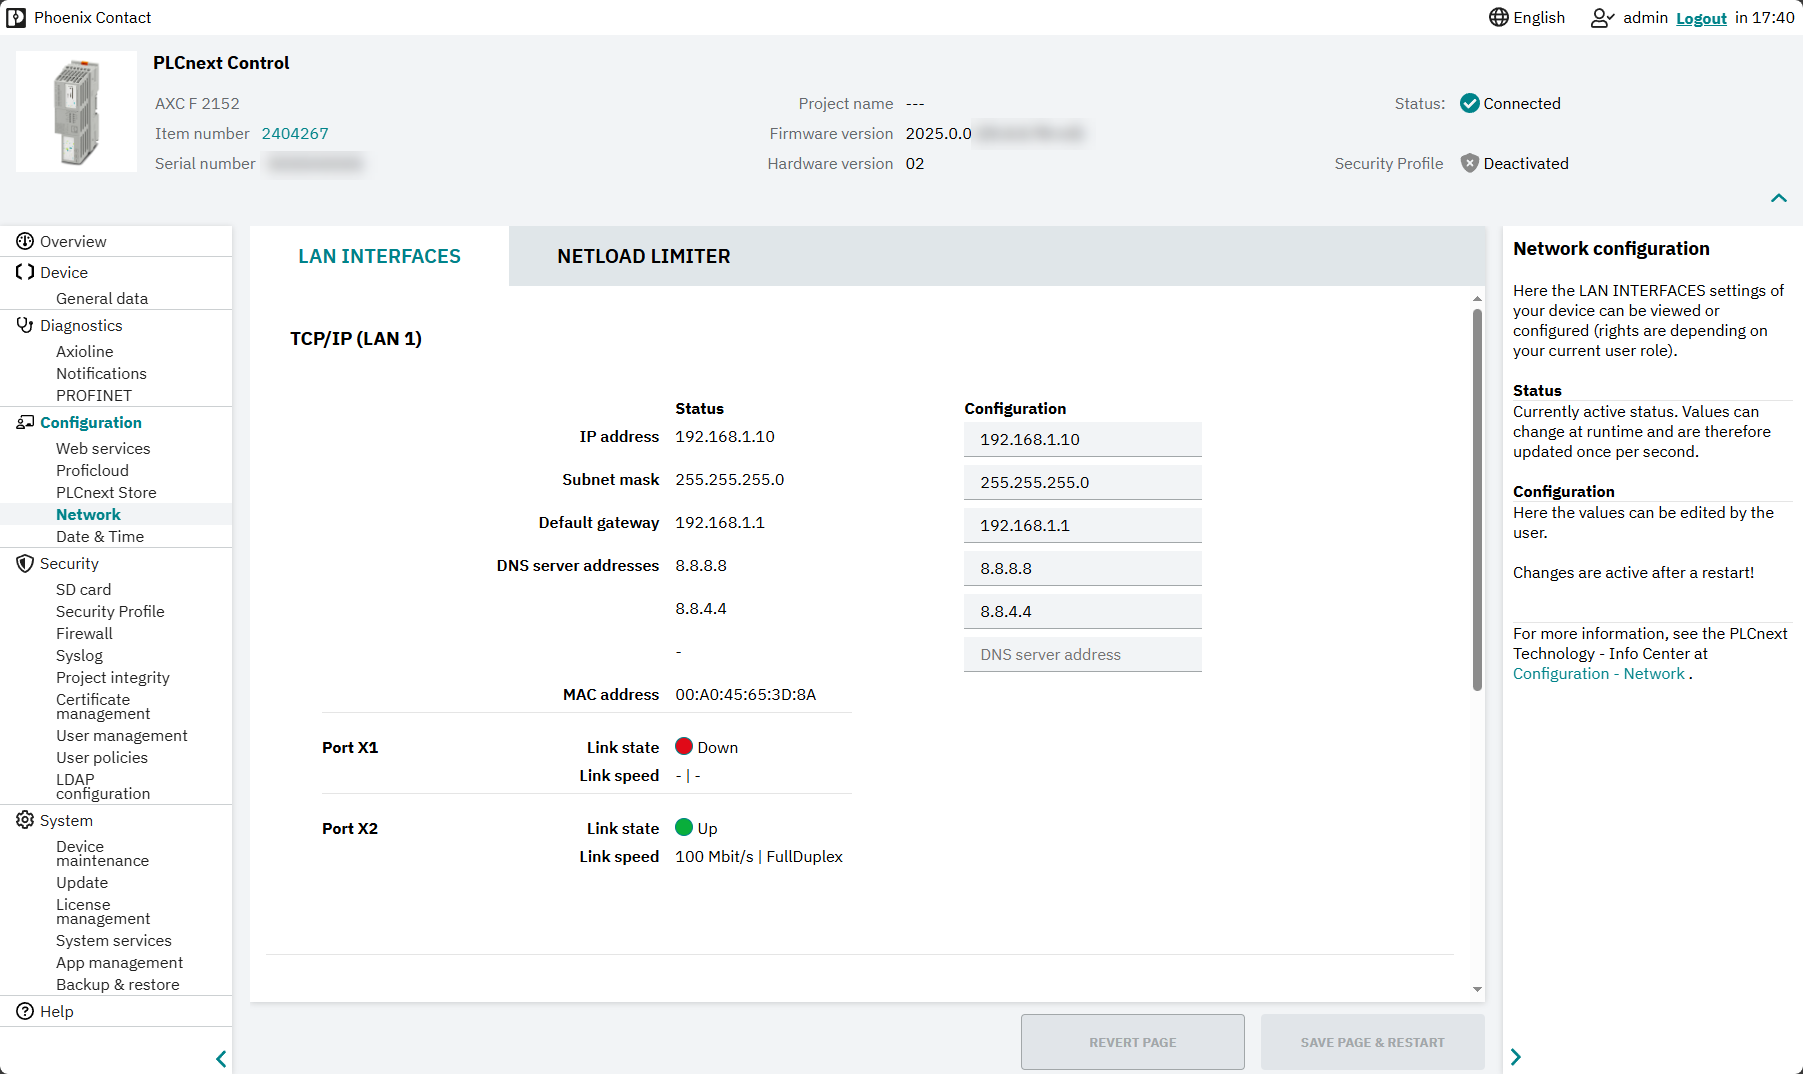Image resolution: width=1803 pixels, height=1074 pixels.
Task: Open the System menu section
Action: [66, 820]
